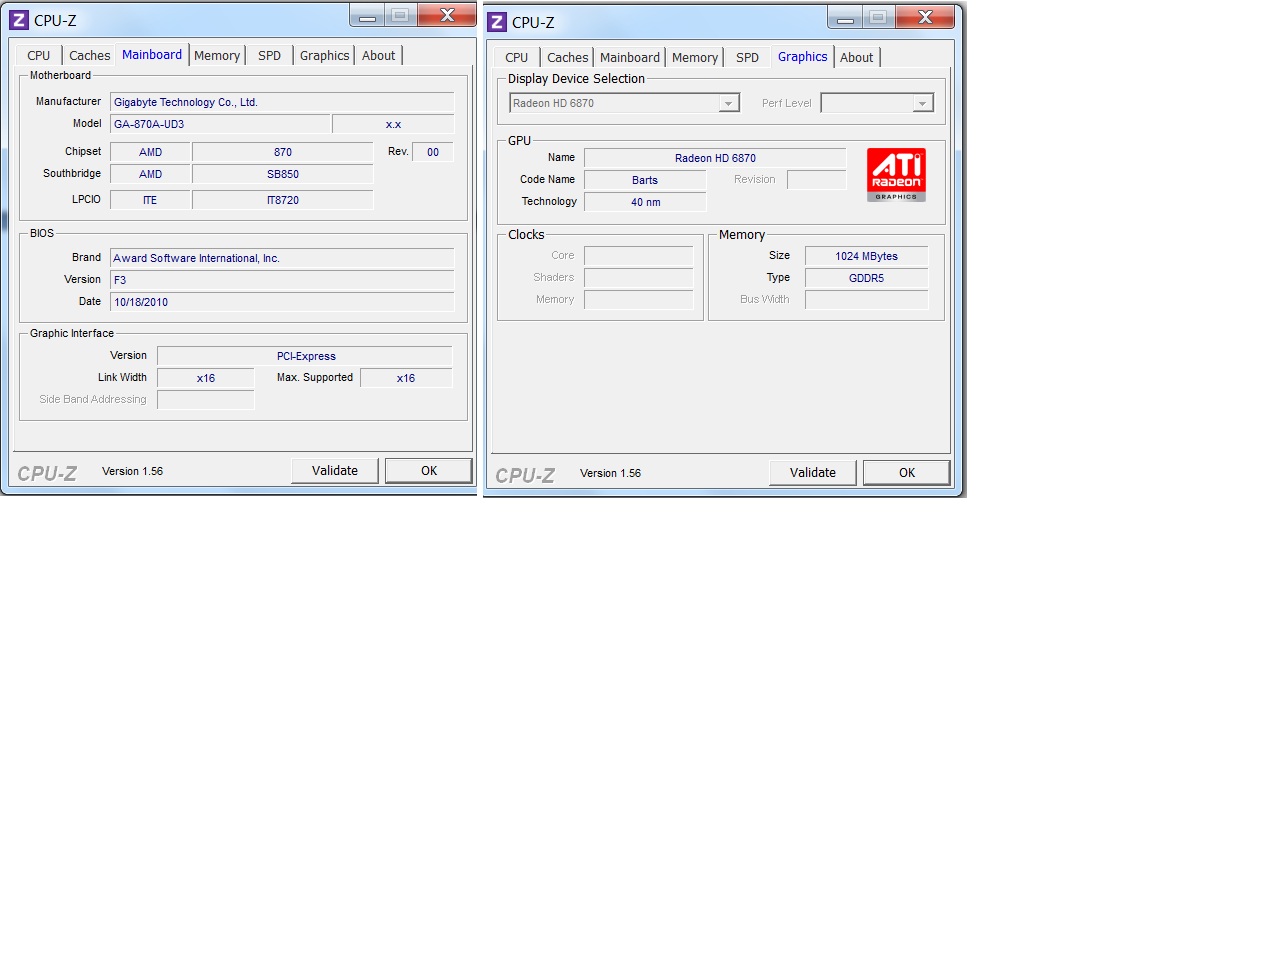This screenshot has width=1280, height=960.
Task: Close the right CPU-Z window
Action: [925, 18]
